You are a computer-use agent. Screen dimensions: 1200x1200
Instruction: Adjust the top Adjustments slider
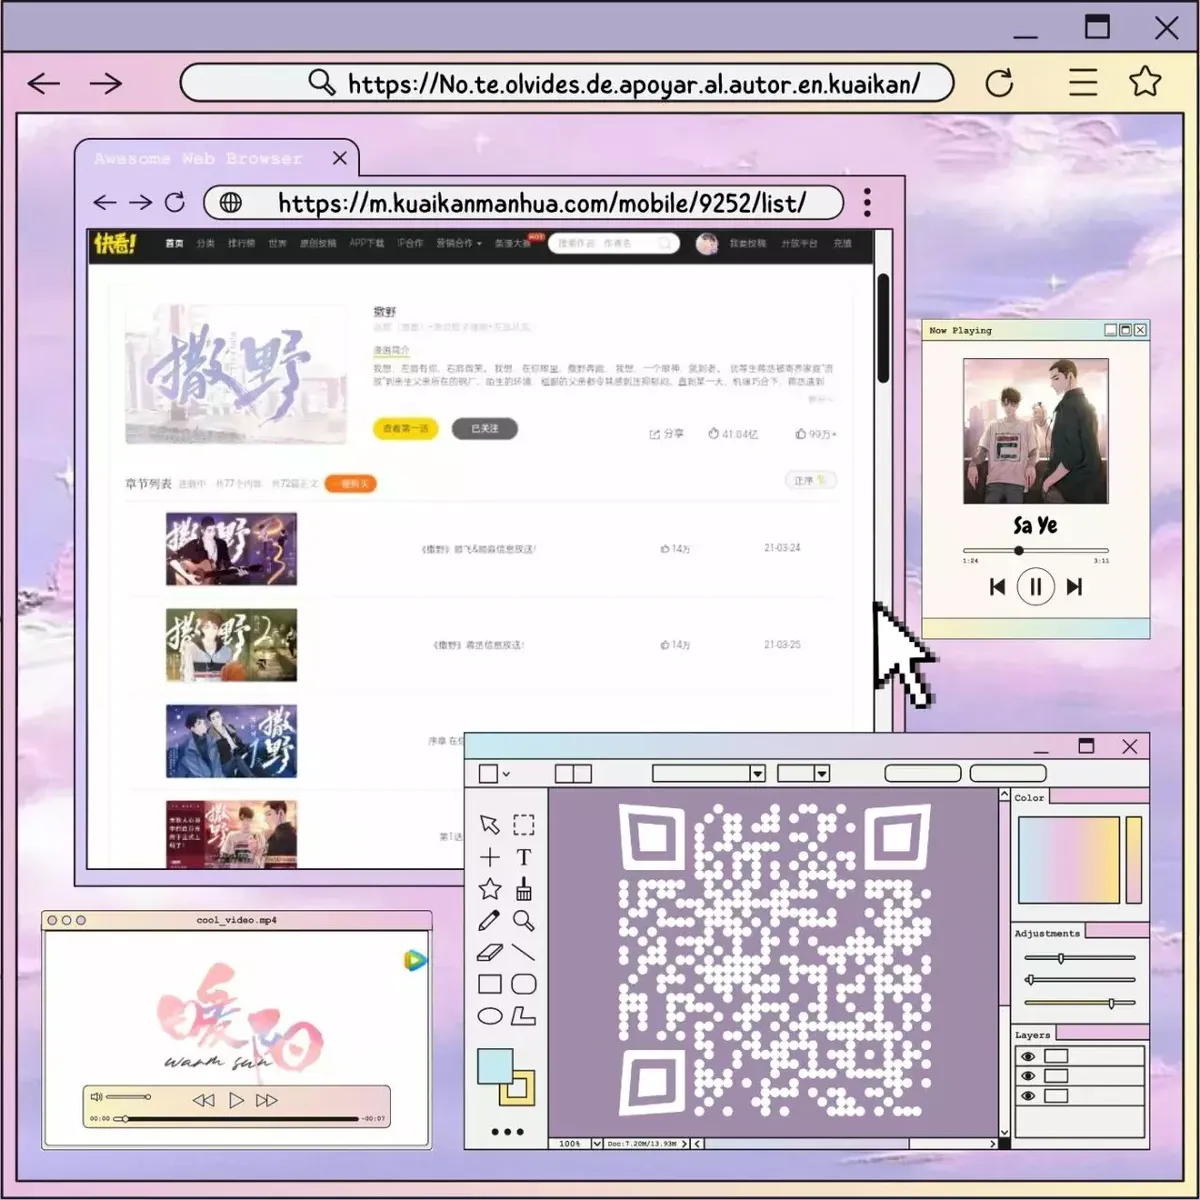(x=1080, y=958)
